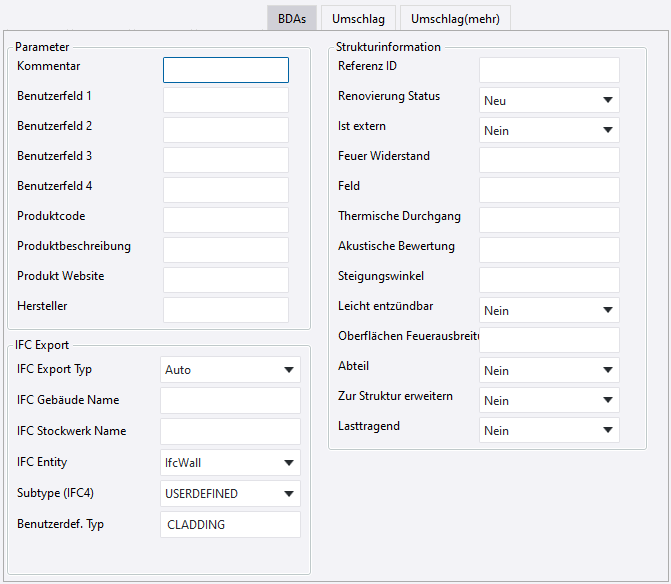Expand the Abteil dropdown
The image size is (671, 584).
tap(549, 371)
